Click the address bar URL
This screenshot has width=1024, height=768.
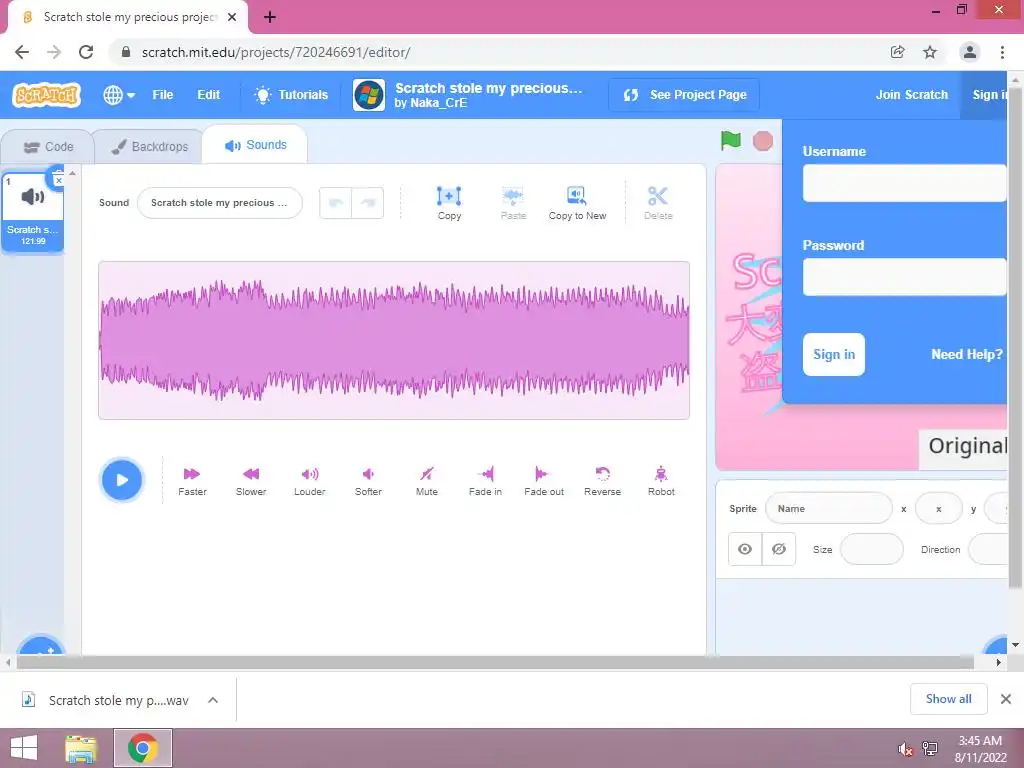pos(276,52)
